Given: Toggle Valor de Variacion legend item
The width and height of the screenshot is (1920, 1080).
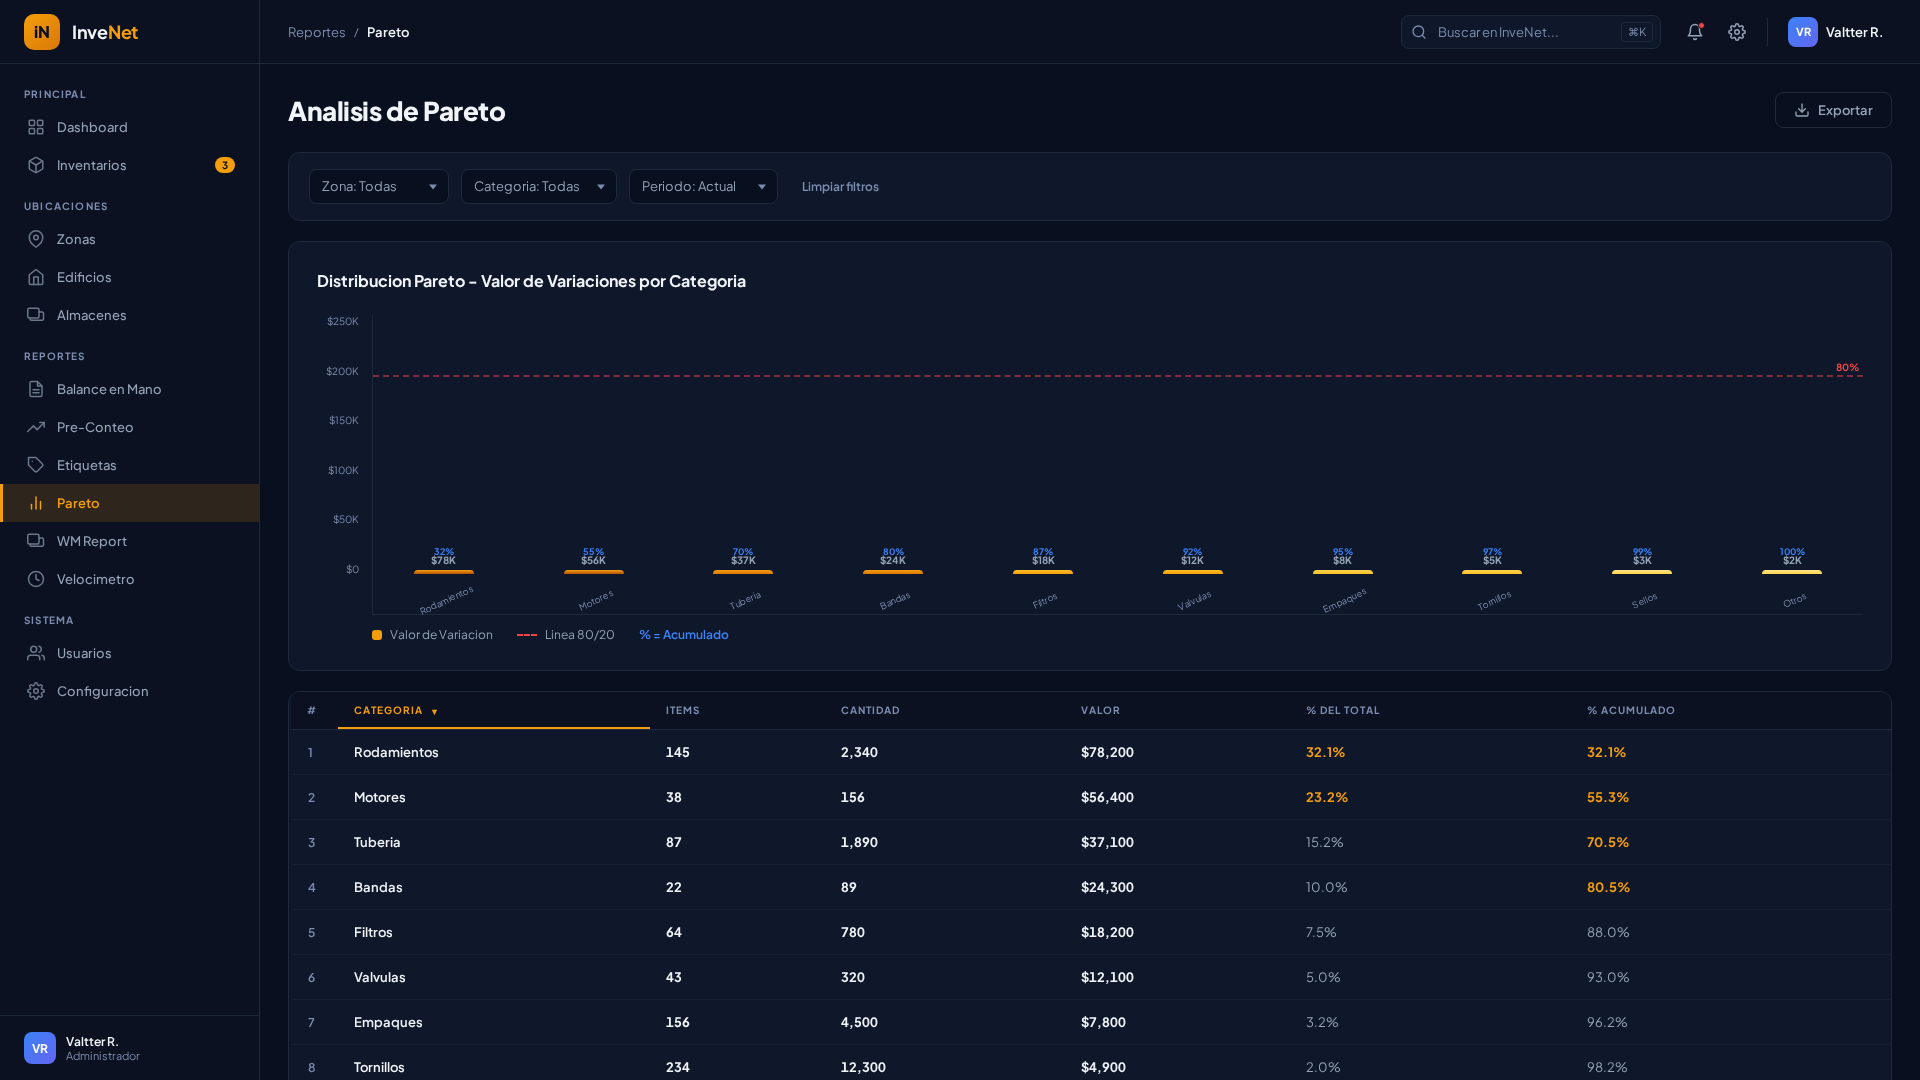Looking at the screenshot, I should (x=432, y=635).
